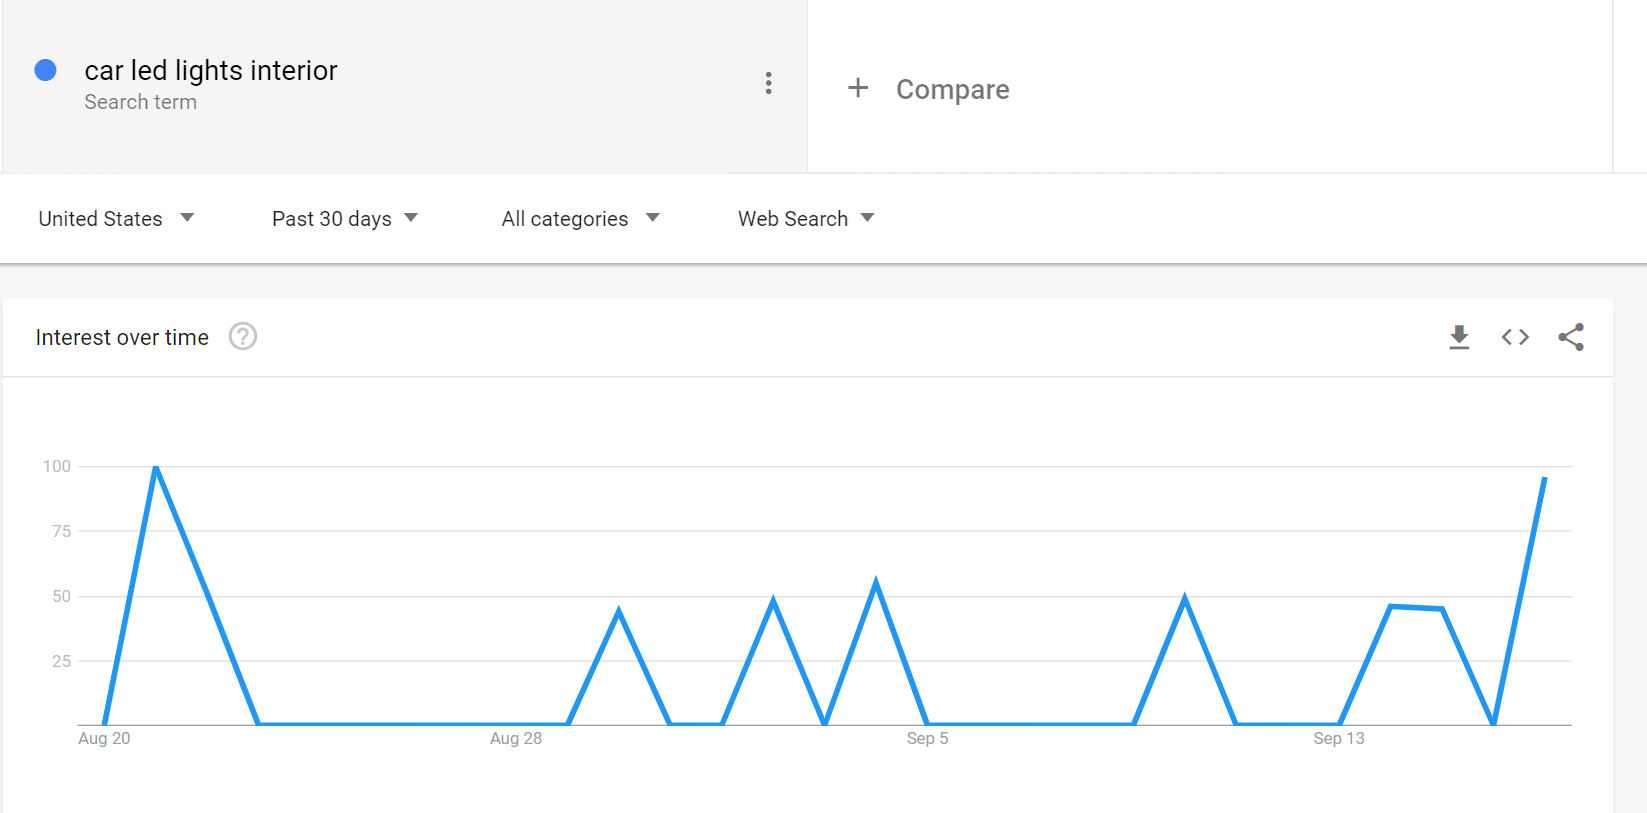Click the blue dot beside search term
The height and width of the screenshot is (813, 1647).
pos(45,70)
